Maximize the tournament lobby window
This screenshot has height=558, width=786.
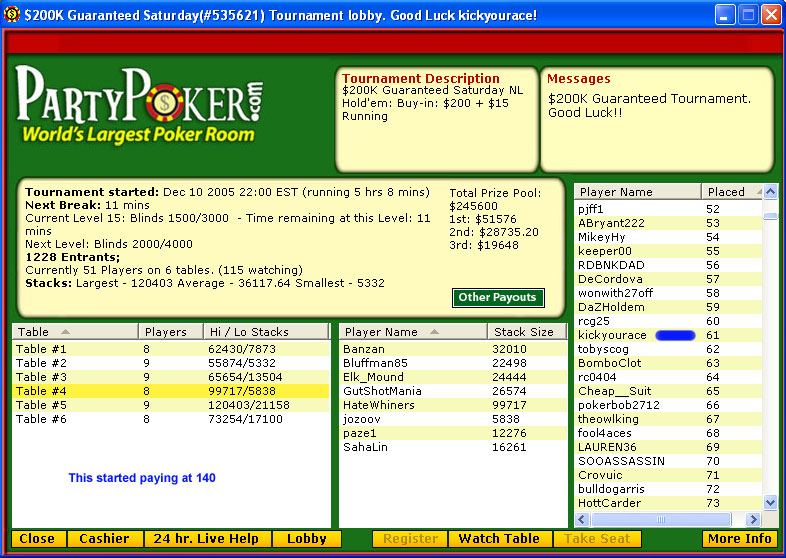click(x=748, y=15)
